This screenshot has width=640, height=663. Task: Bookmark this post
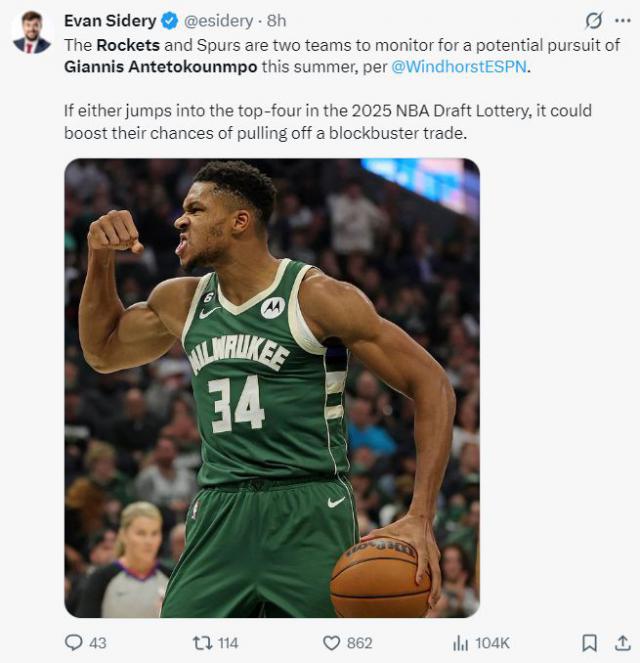590,642
